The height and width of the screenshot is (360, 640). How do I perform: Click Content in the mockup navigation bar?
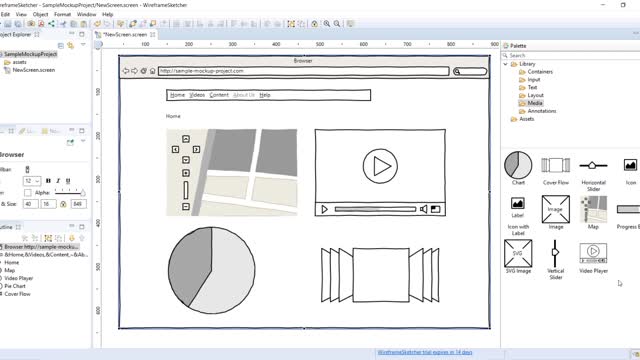219,95
